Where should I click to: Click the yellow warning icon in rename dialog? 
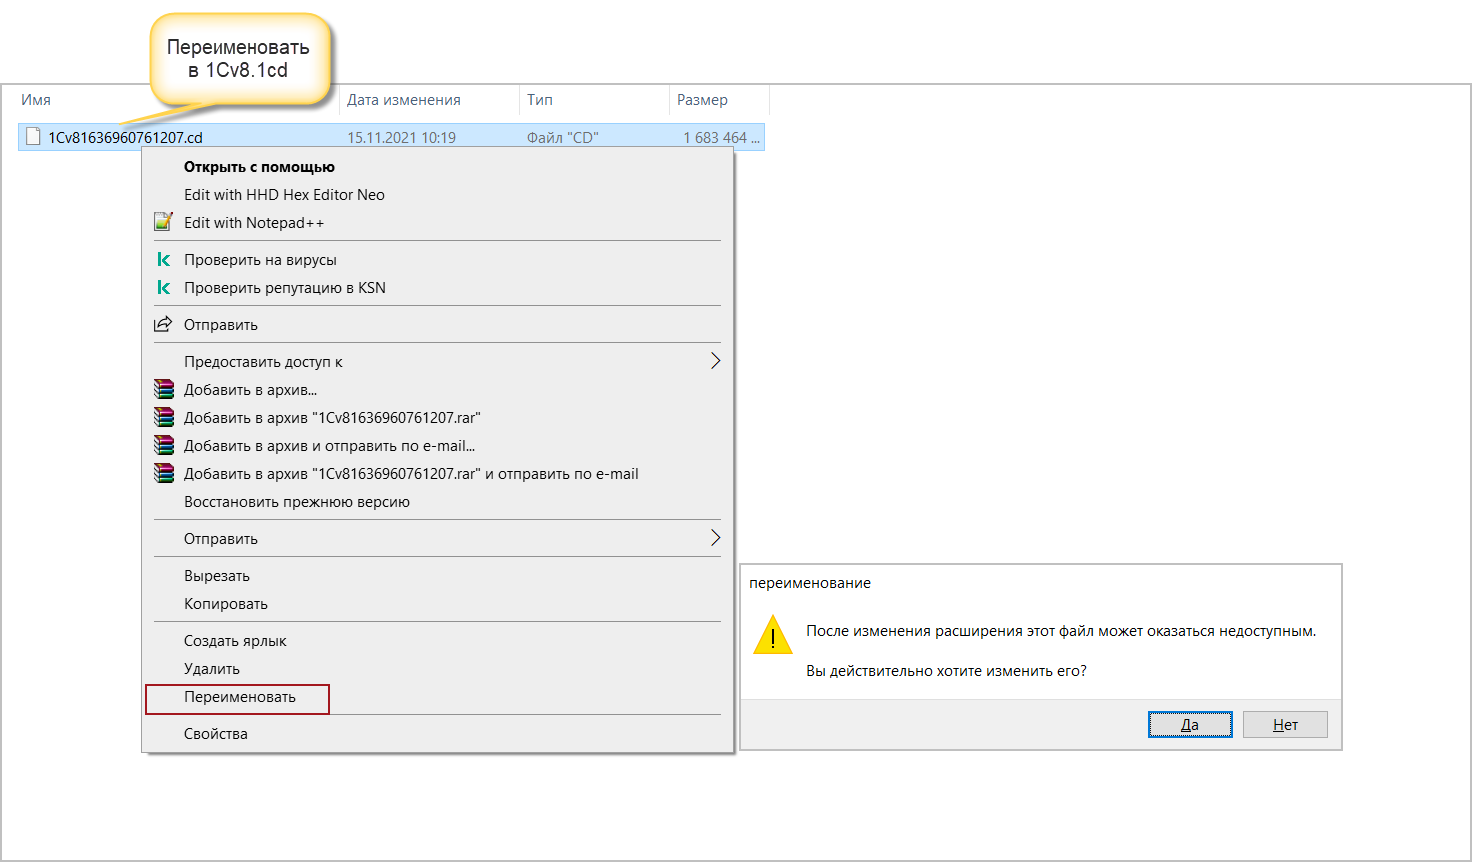(x=772, y=636)
